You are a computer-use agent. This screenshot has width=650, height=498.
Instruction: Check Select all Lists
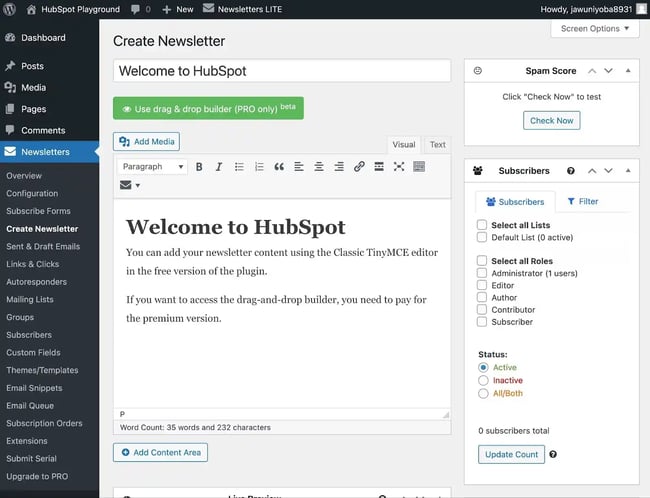(482, 225)
